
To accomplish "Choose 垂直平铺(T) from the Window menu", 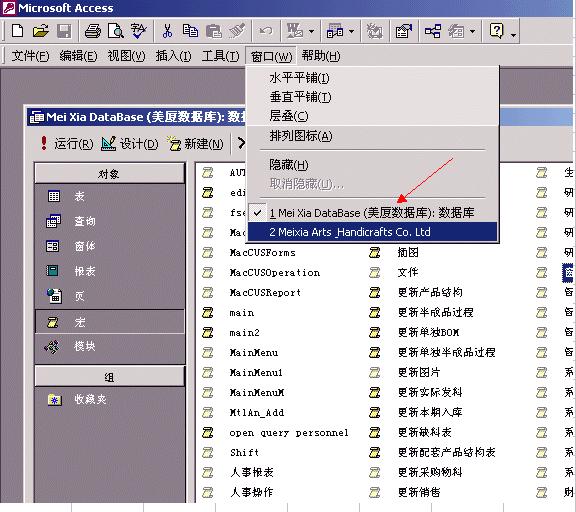I will click(x=373, y=97).
